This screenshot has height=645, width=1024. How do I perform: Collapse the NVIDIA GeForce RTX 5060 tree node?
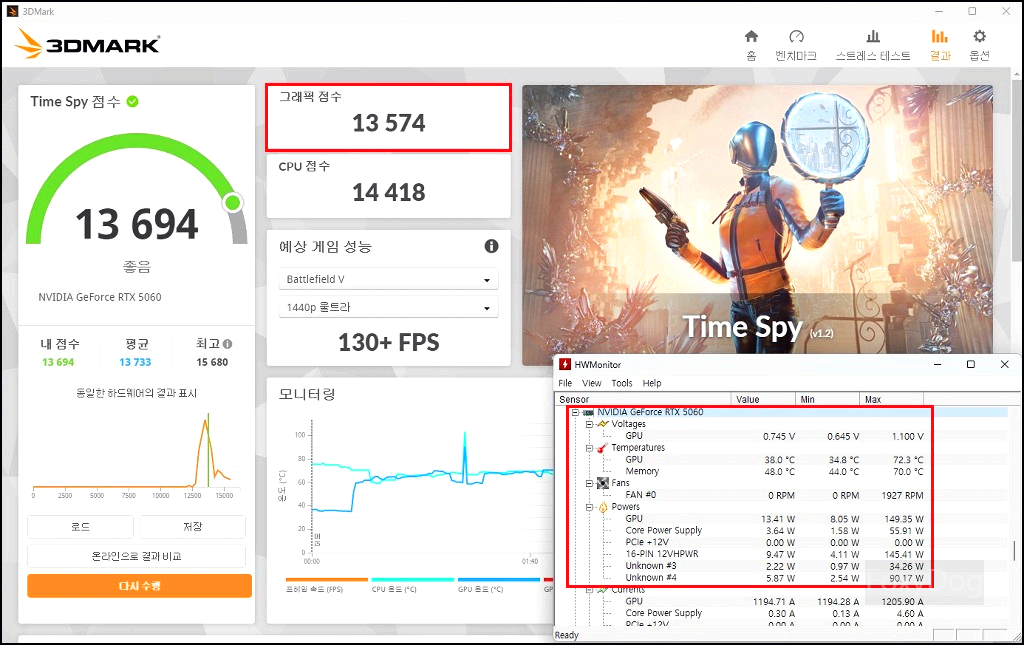coord(575,413)
